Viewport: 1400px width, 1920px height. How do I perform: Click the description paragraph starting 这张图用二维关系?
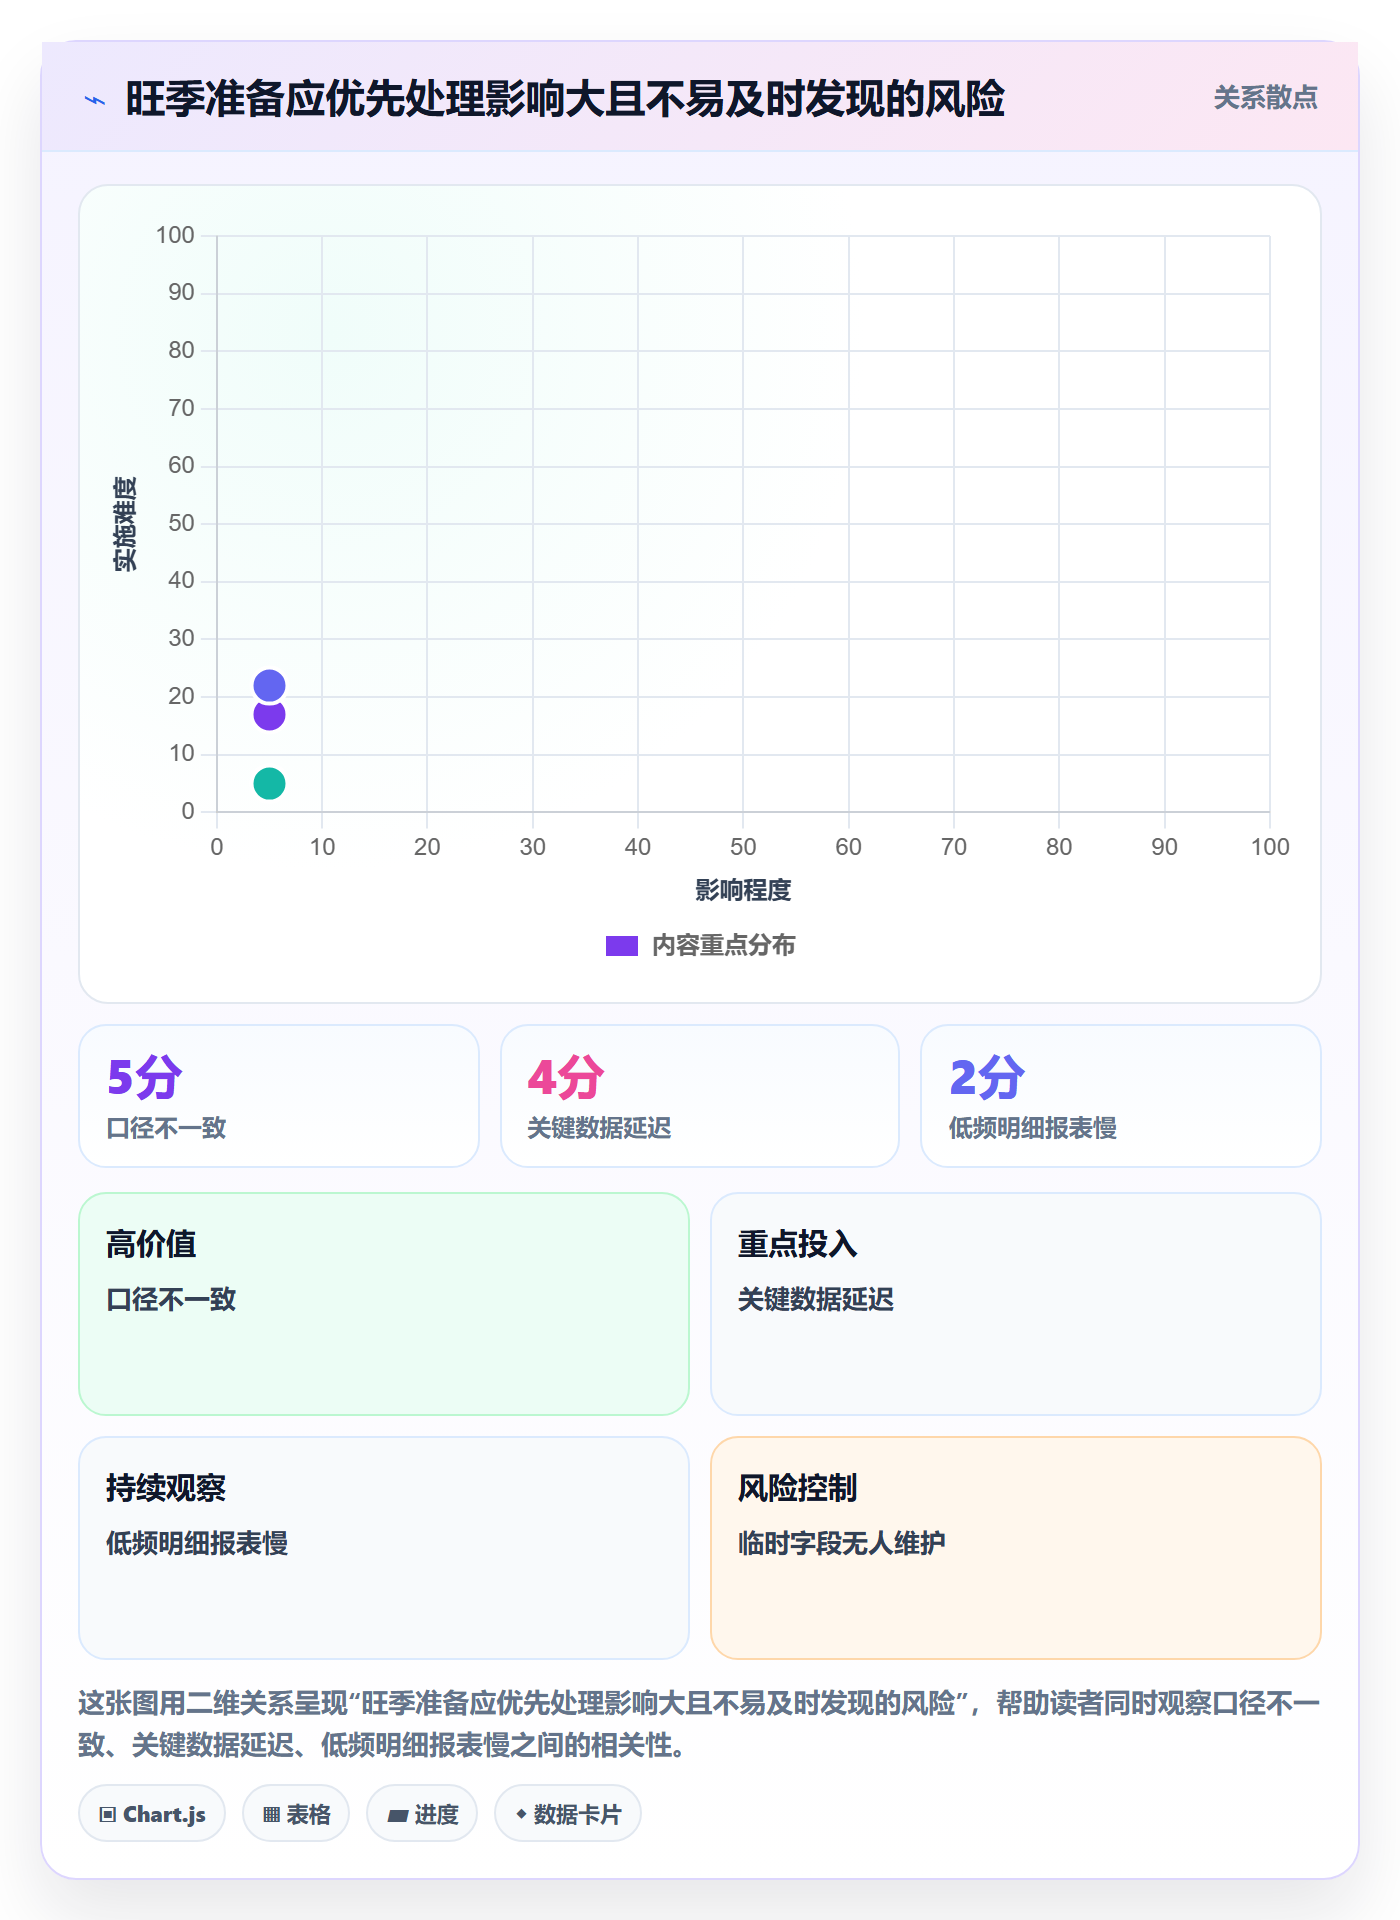pyautogui.click(x=700, y=1724)
